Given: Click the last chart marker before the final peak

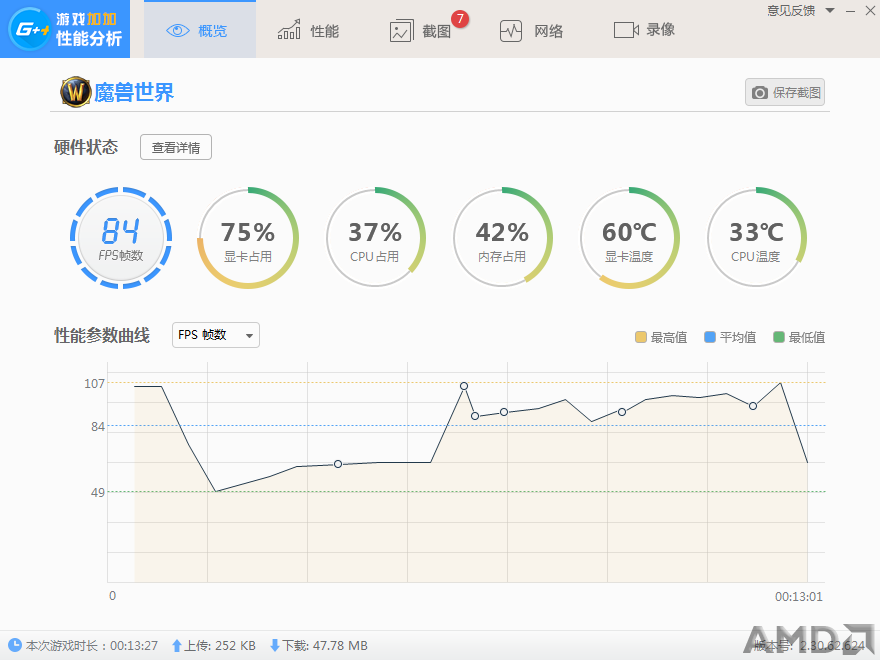Looking at the screenshot, I should (x=753, y=406).
